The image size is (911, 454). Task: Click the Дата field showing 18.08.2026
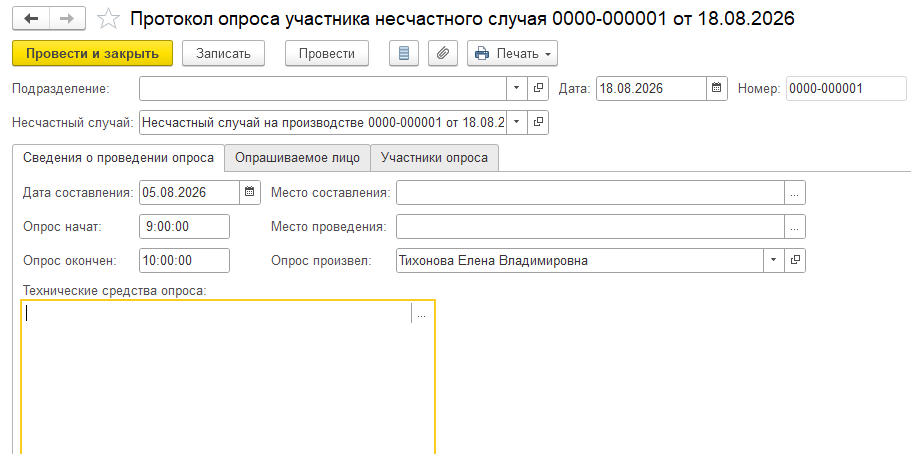click(x=652, y=88)
